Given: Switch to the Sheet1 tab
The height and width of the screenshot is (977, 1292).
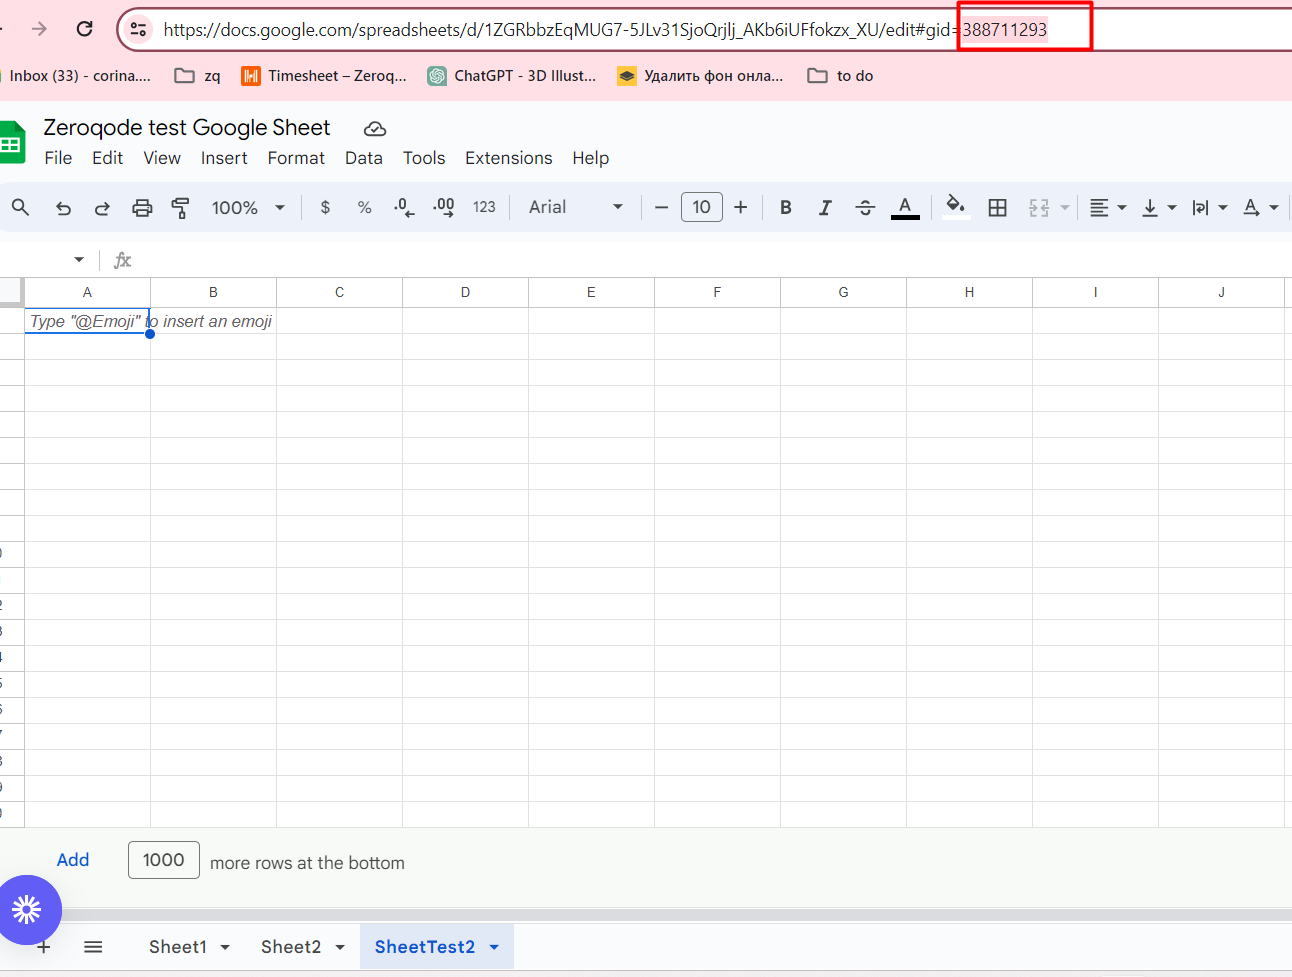Looking at the screenshot, I should point(177,947).
